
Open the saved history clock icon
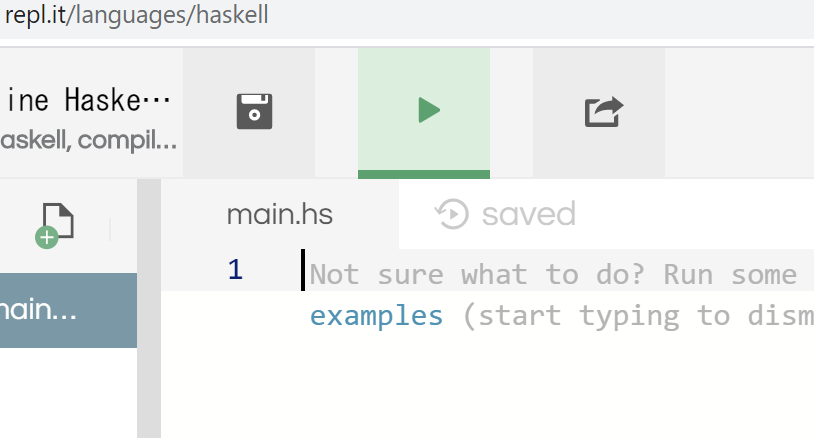pos(452,214)
